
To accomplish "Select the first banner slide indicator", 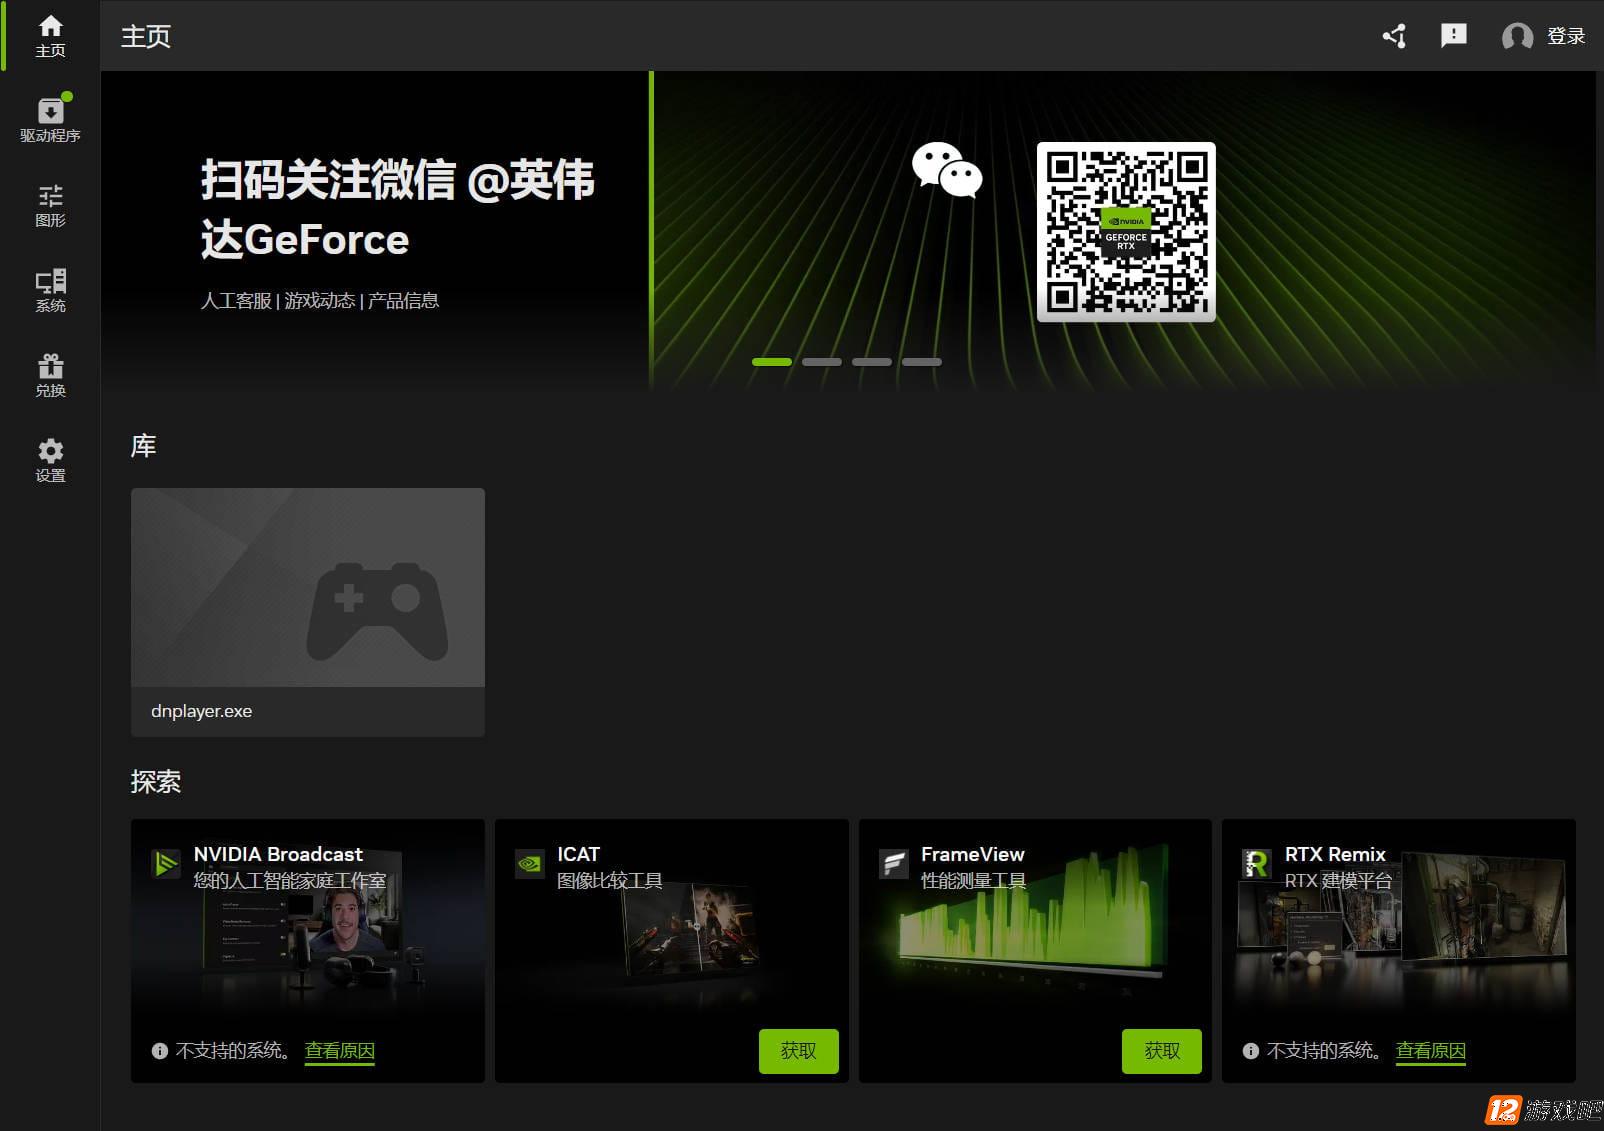I will click(772, 362).
